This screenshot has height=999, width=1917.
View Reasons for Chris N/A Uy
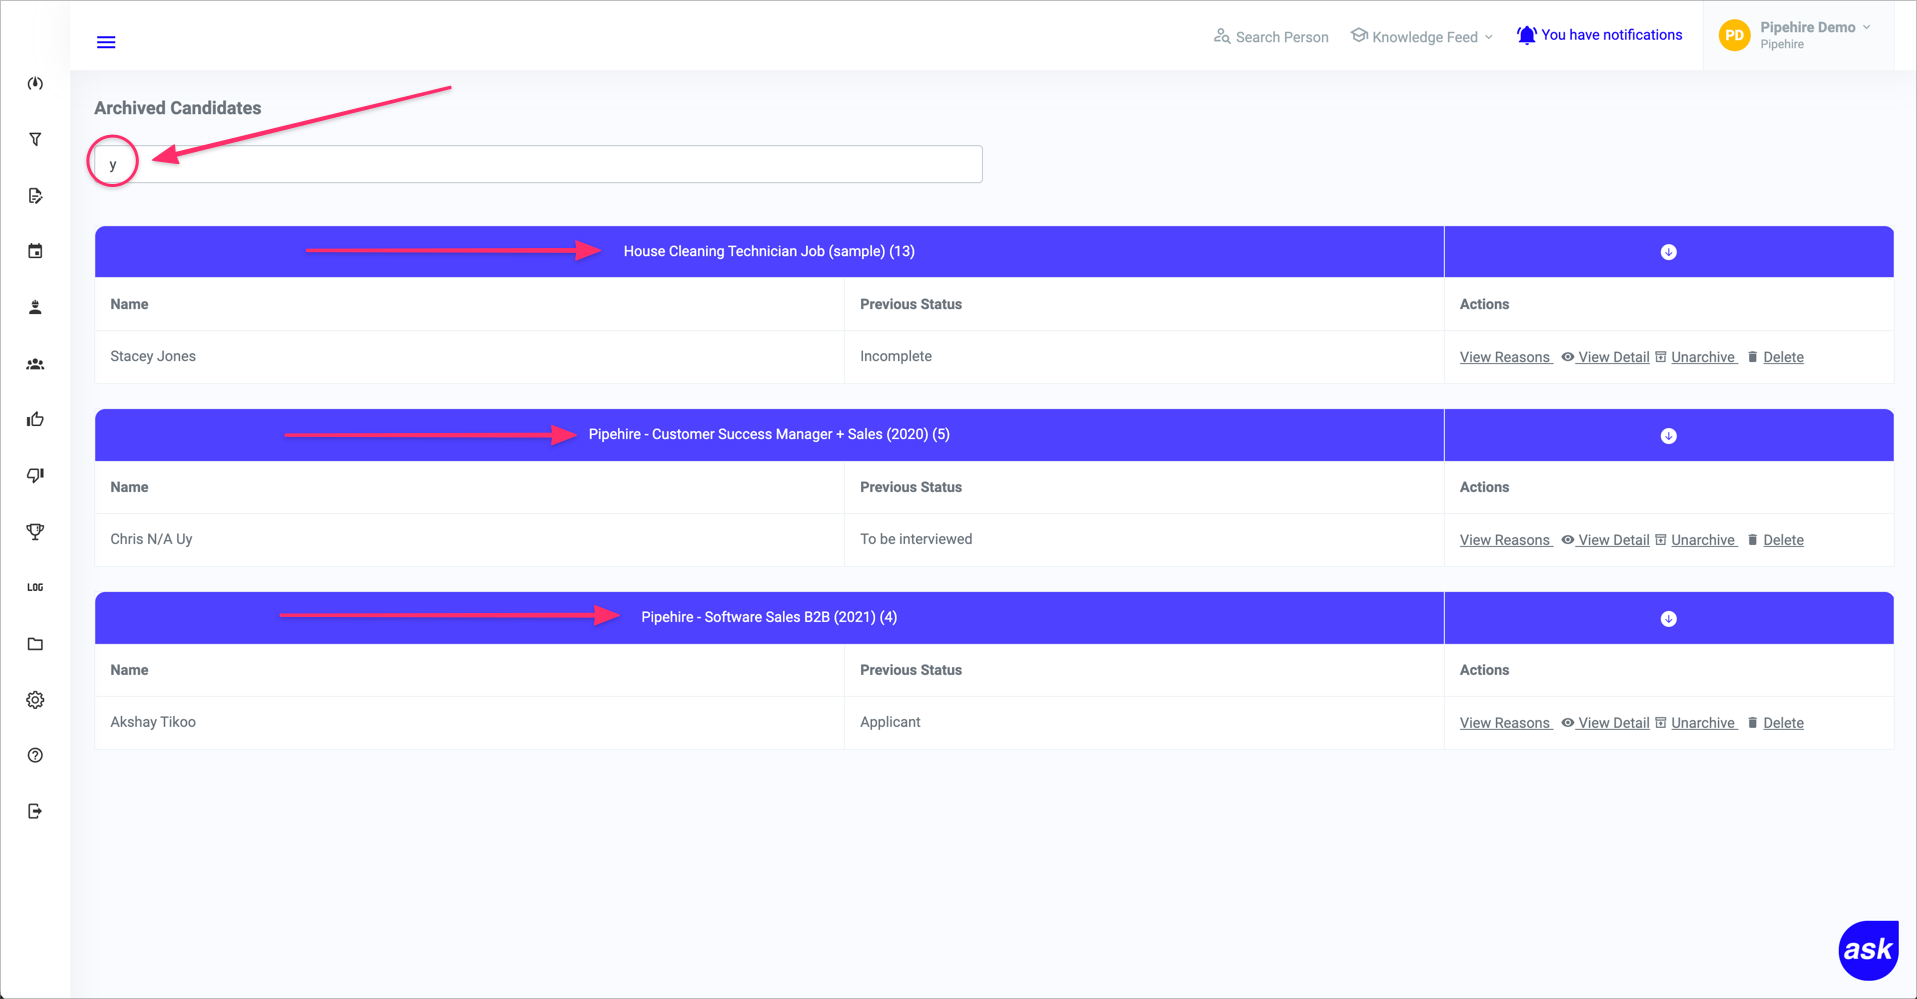click(x=1505, y=540)
